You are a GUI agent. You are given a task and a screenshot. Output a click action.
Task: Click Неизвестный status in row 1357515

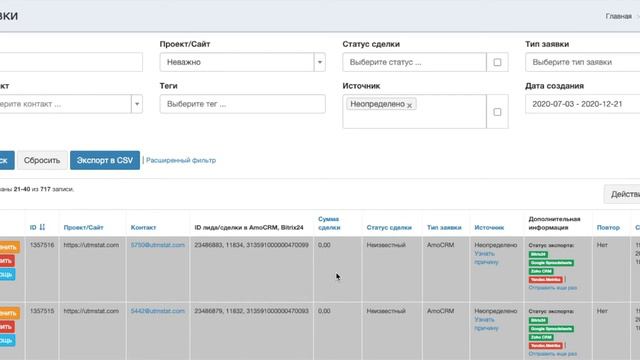point(386,311)
